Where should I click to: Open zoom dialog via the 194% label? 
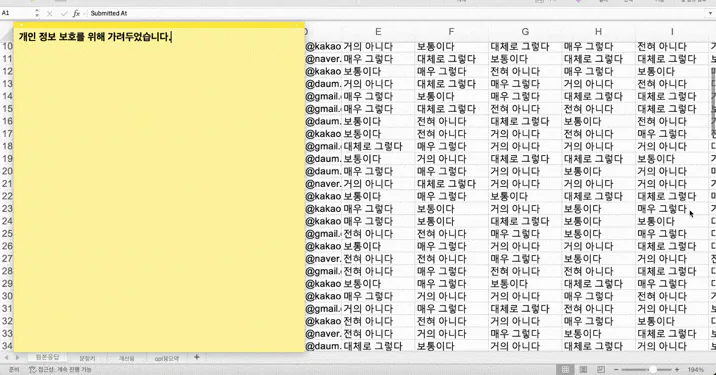pyautogui.click(x=695, y=369)
